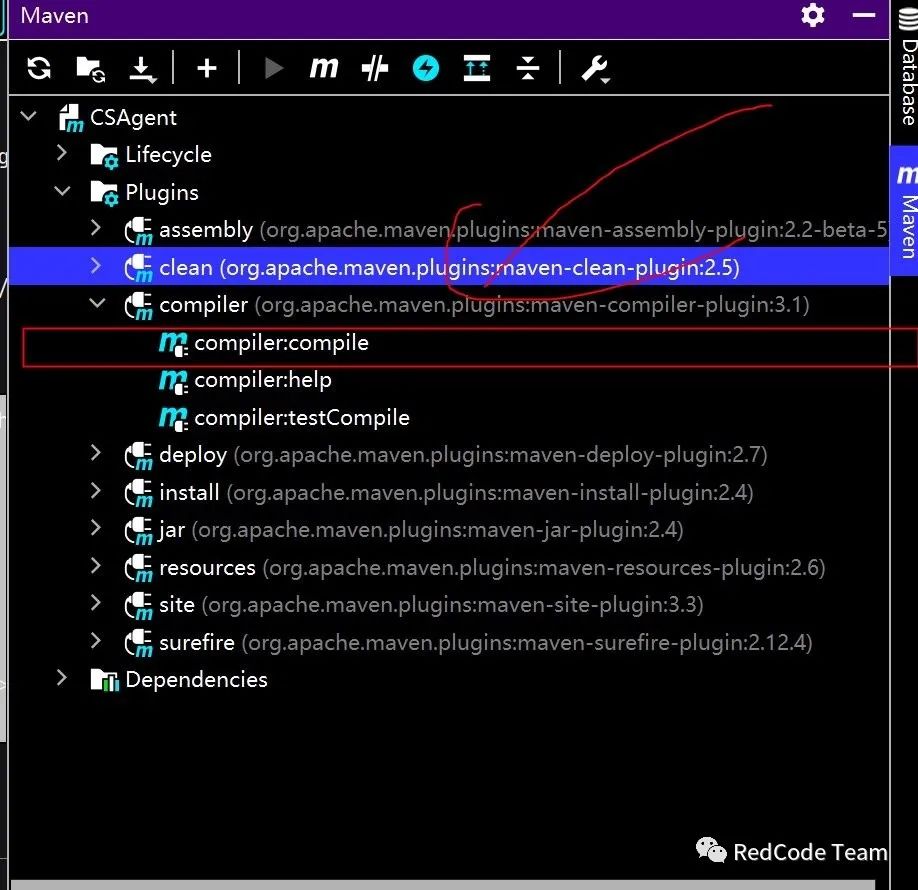The image size is (918, 890).
Task: Click the deploy plugin icon
Action: pyautogui.click(x=139, y=456)
